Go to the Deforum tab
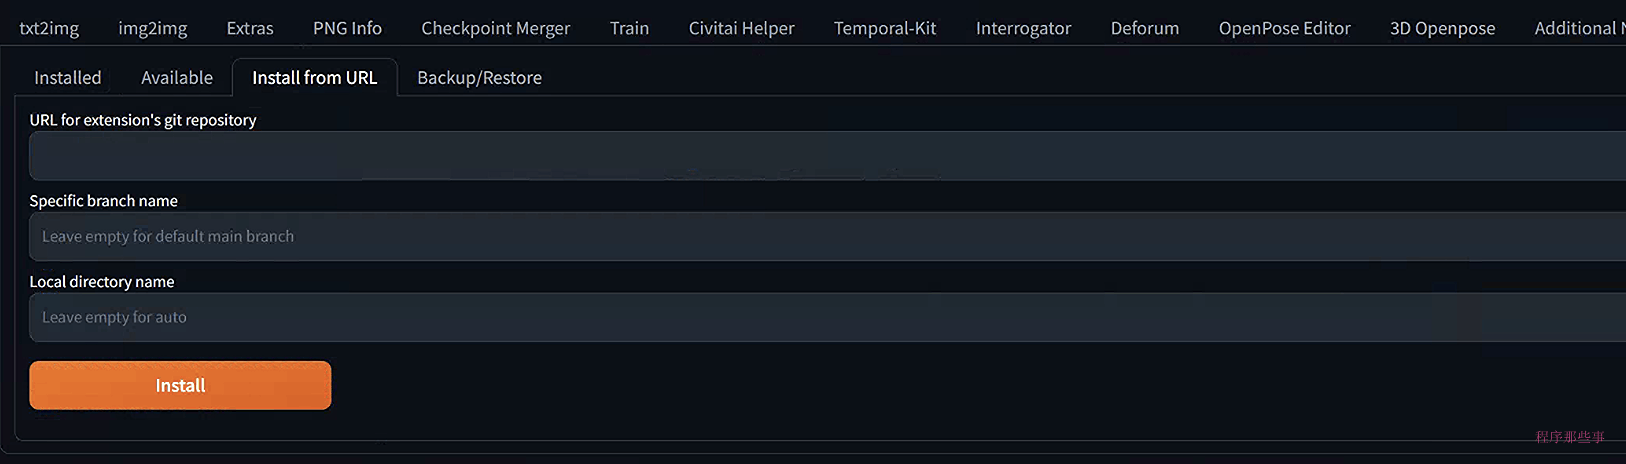 coord(1144,28)
